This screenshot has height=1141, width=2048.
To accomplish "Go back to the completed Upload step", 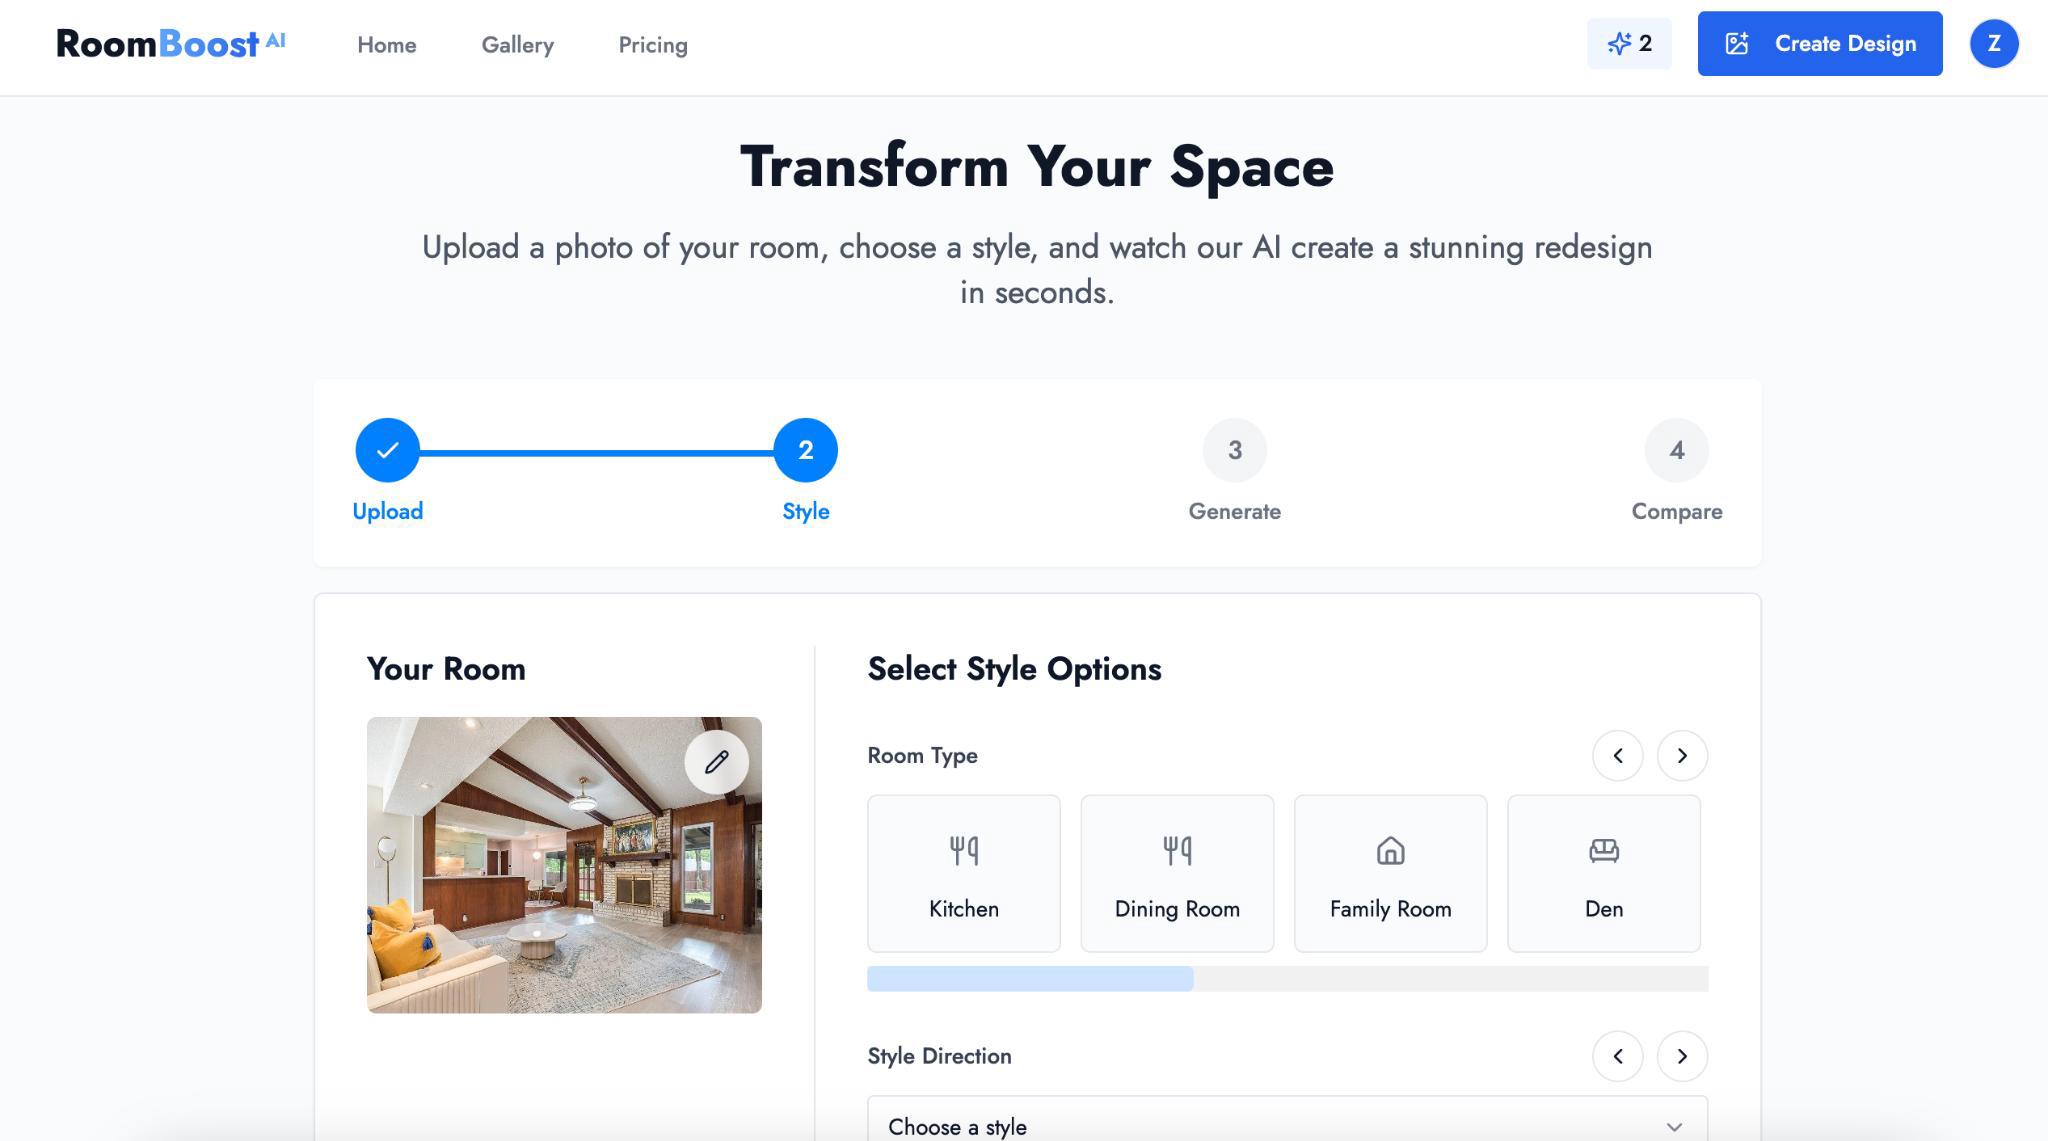I will click(387, 450).
